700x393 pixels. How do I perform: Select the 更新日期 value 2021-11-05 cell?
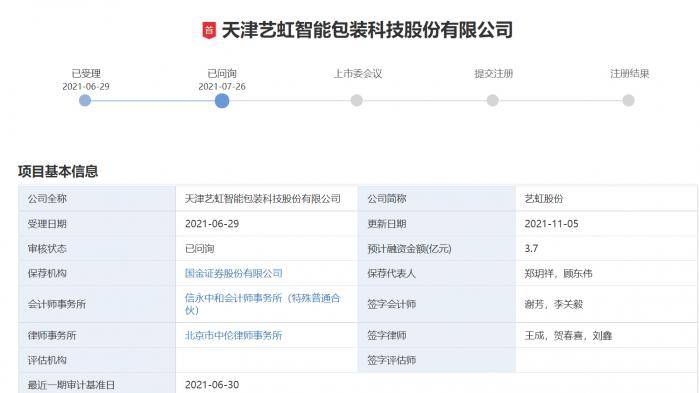click(x=606, y=224)
